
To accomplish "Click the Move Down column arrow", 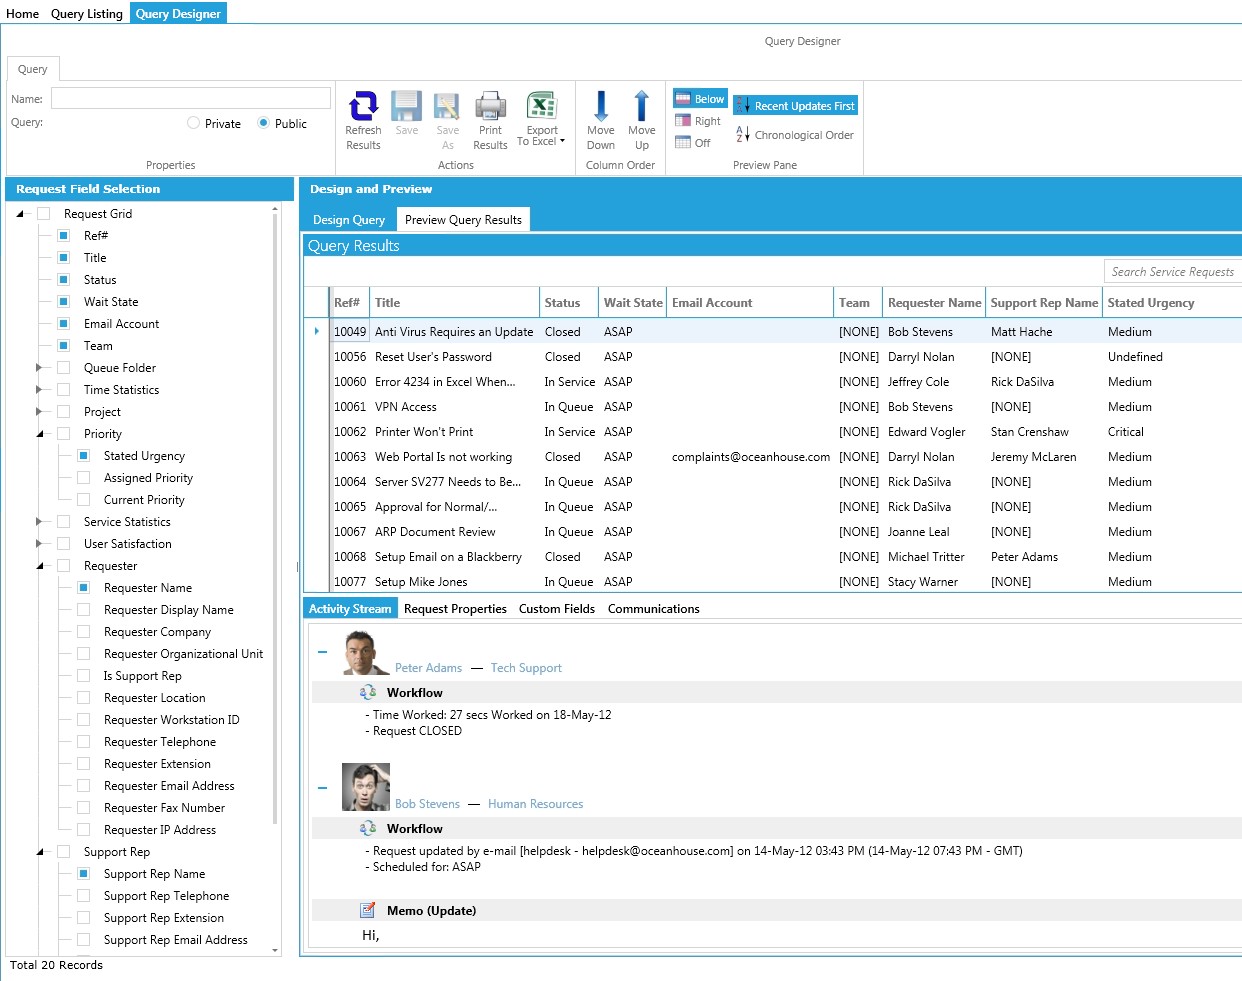I will (x=601, y=106).
